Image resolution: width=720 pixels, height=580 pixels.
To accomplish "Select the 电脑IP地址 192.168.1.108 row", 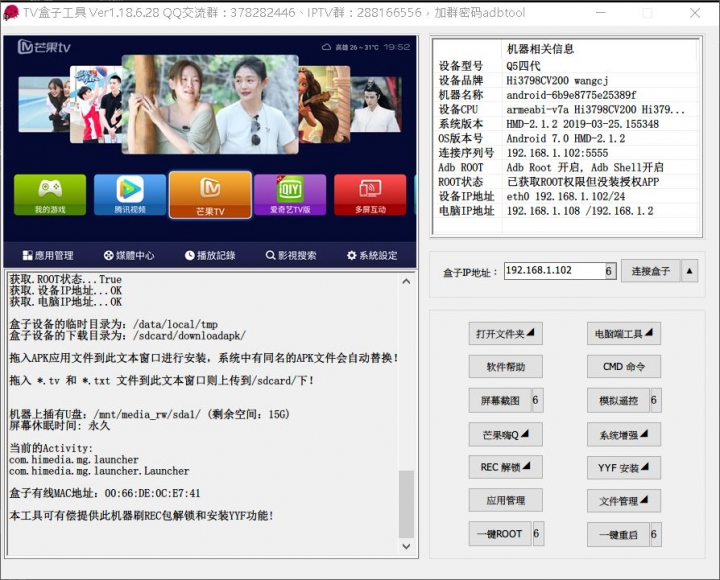I will click(x=566, y=211).
